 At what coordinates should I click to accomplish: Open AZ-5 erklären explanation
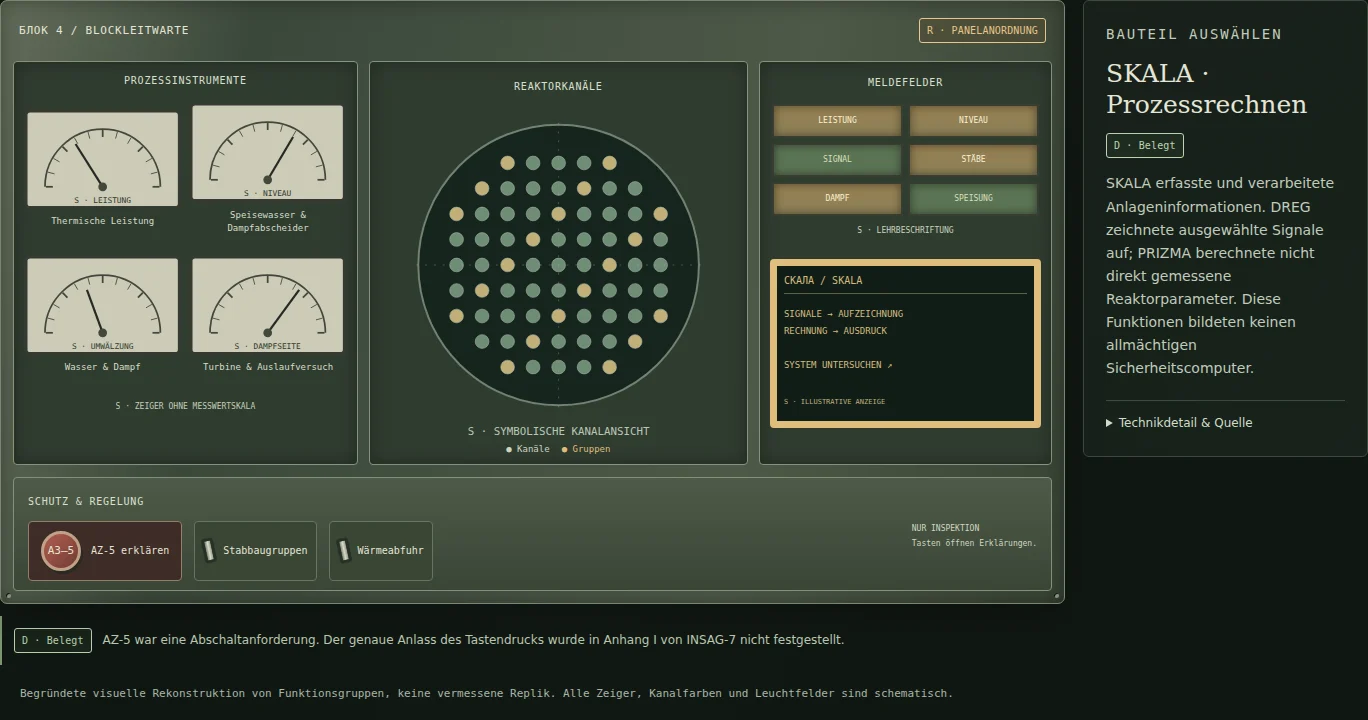pyautogui.click(x=105, y=550)
